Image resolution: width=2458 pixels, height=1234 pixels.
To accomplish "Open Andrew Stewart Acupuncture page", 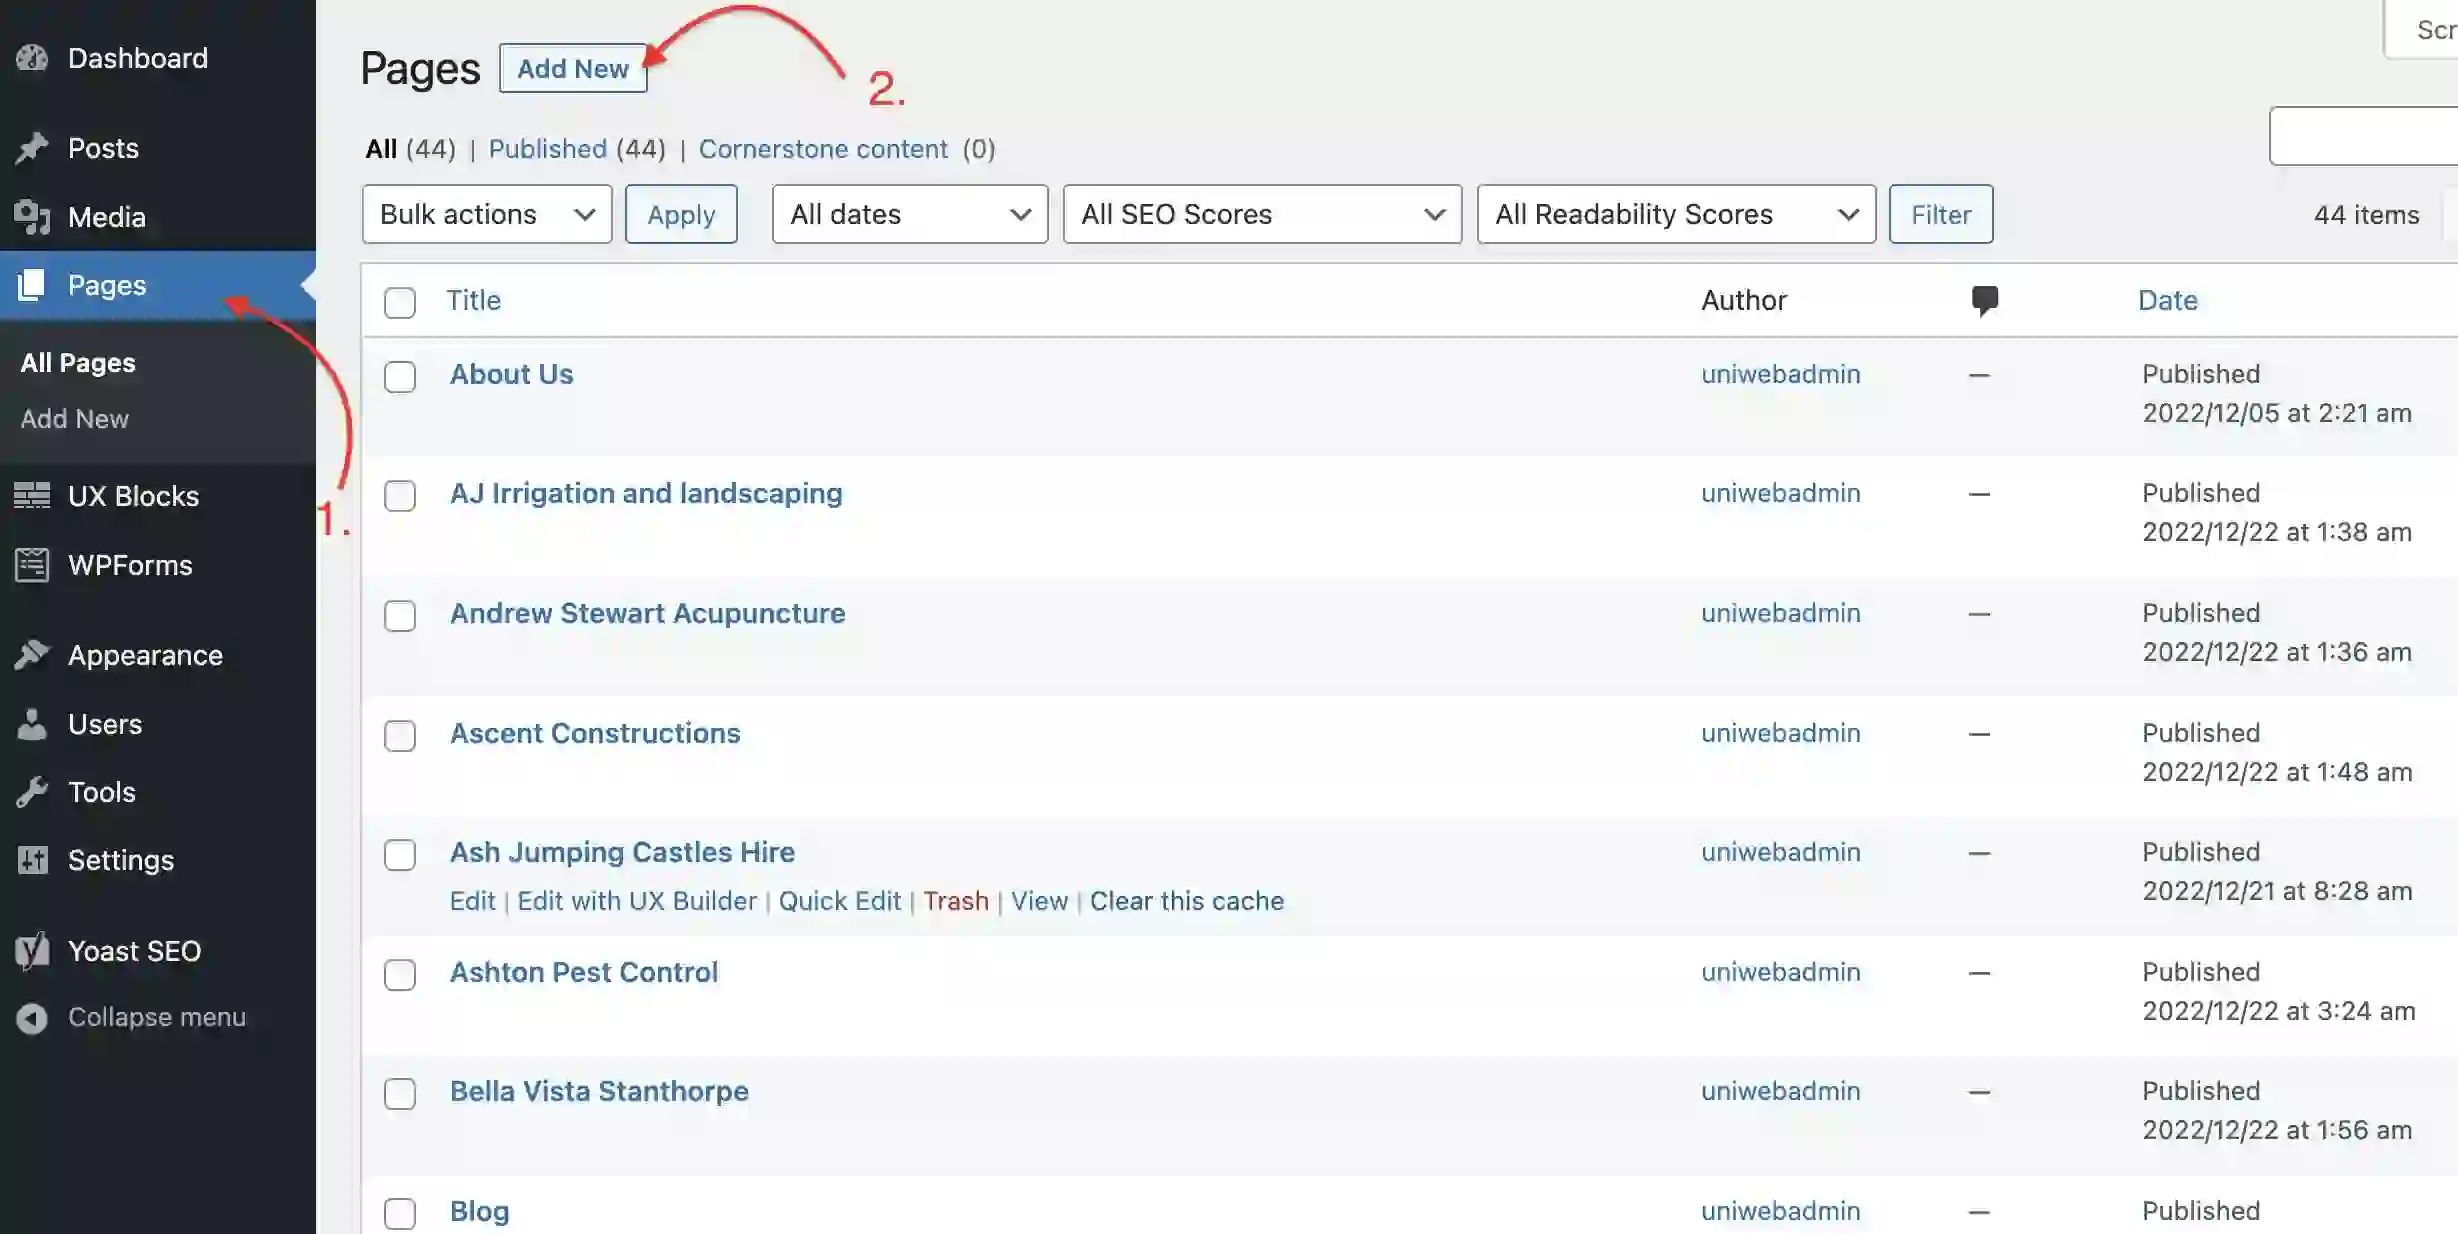I will click(x=648, y=613).
